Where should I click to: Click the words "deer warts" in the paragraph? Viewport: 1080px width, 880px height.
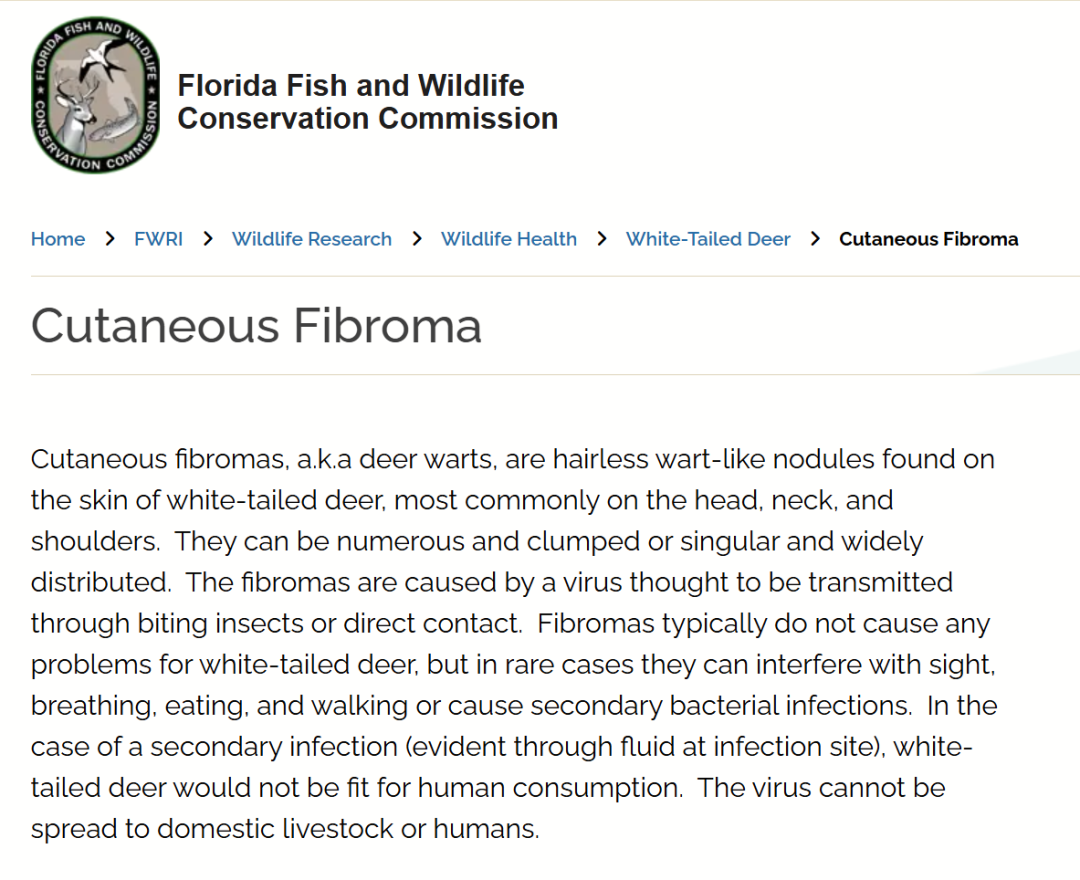click(x=426, y=459)
